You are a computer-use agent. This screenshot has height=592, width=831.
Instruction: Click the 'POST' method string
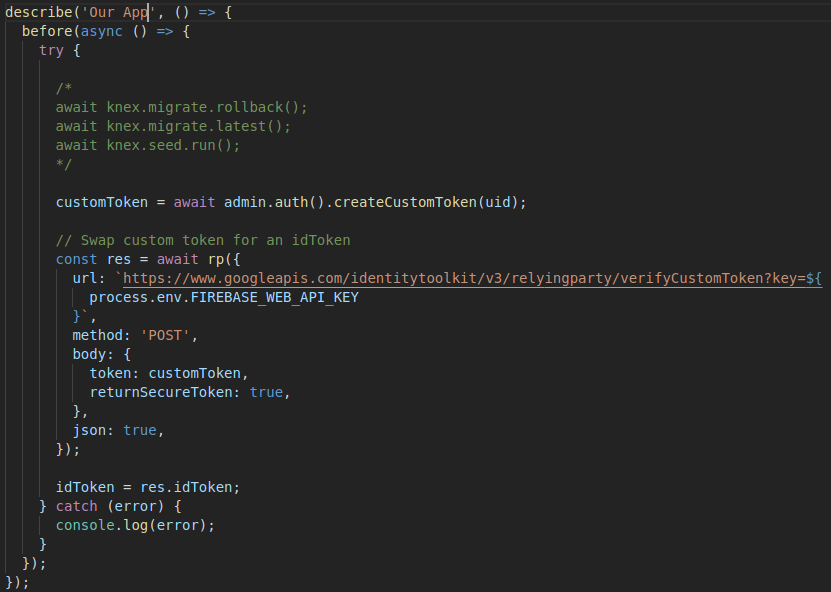[164, 335]
